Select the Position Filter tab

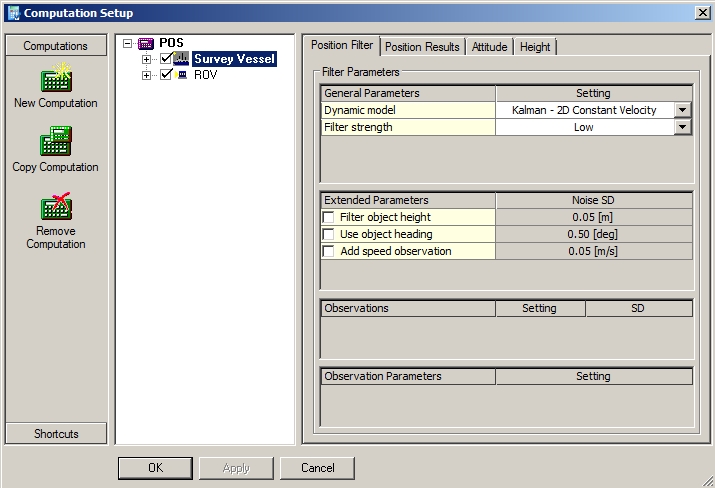pyautogui.click(x=342, y=45)
